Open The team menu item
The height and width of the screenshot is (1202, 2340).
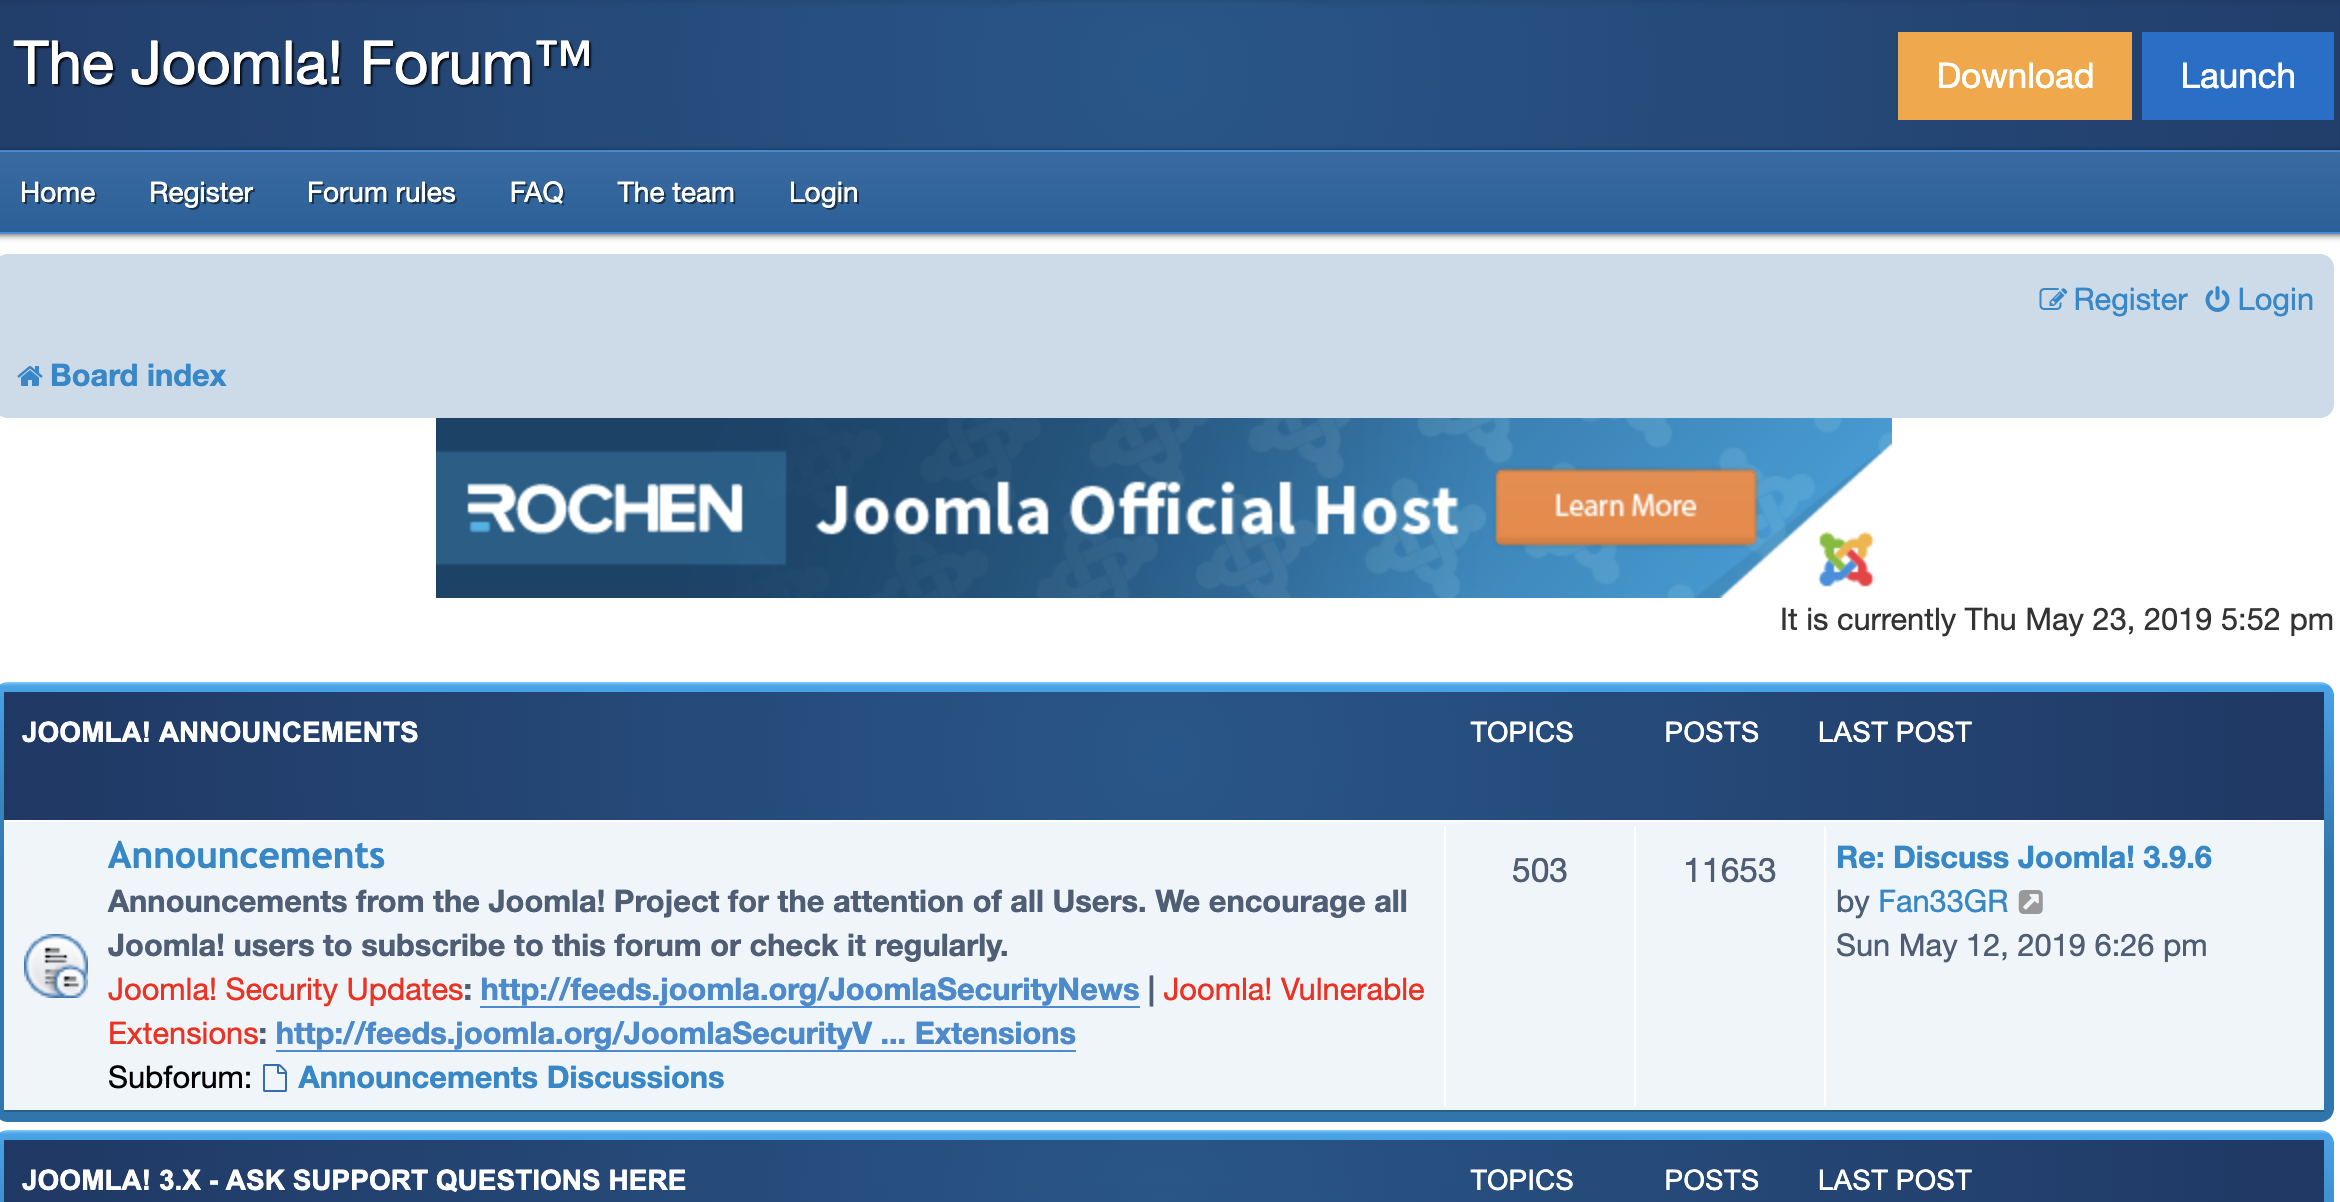676,192
